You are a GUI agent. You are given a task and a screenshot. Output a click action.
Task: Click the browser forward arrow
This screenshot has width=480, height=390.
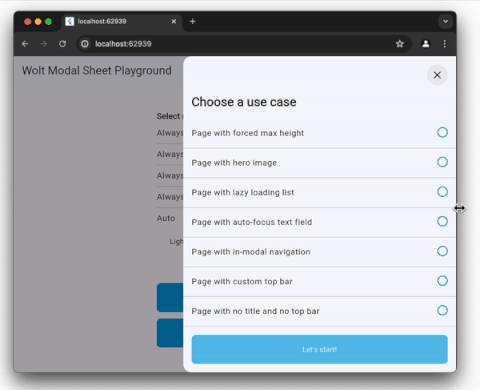[x=44, y=44]
